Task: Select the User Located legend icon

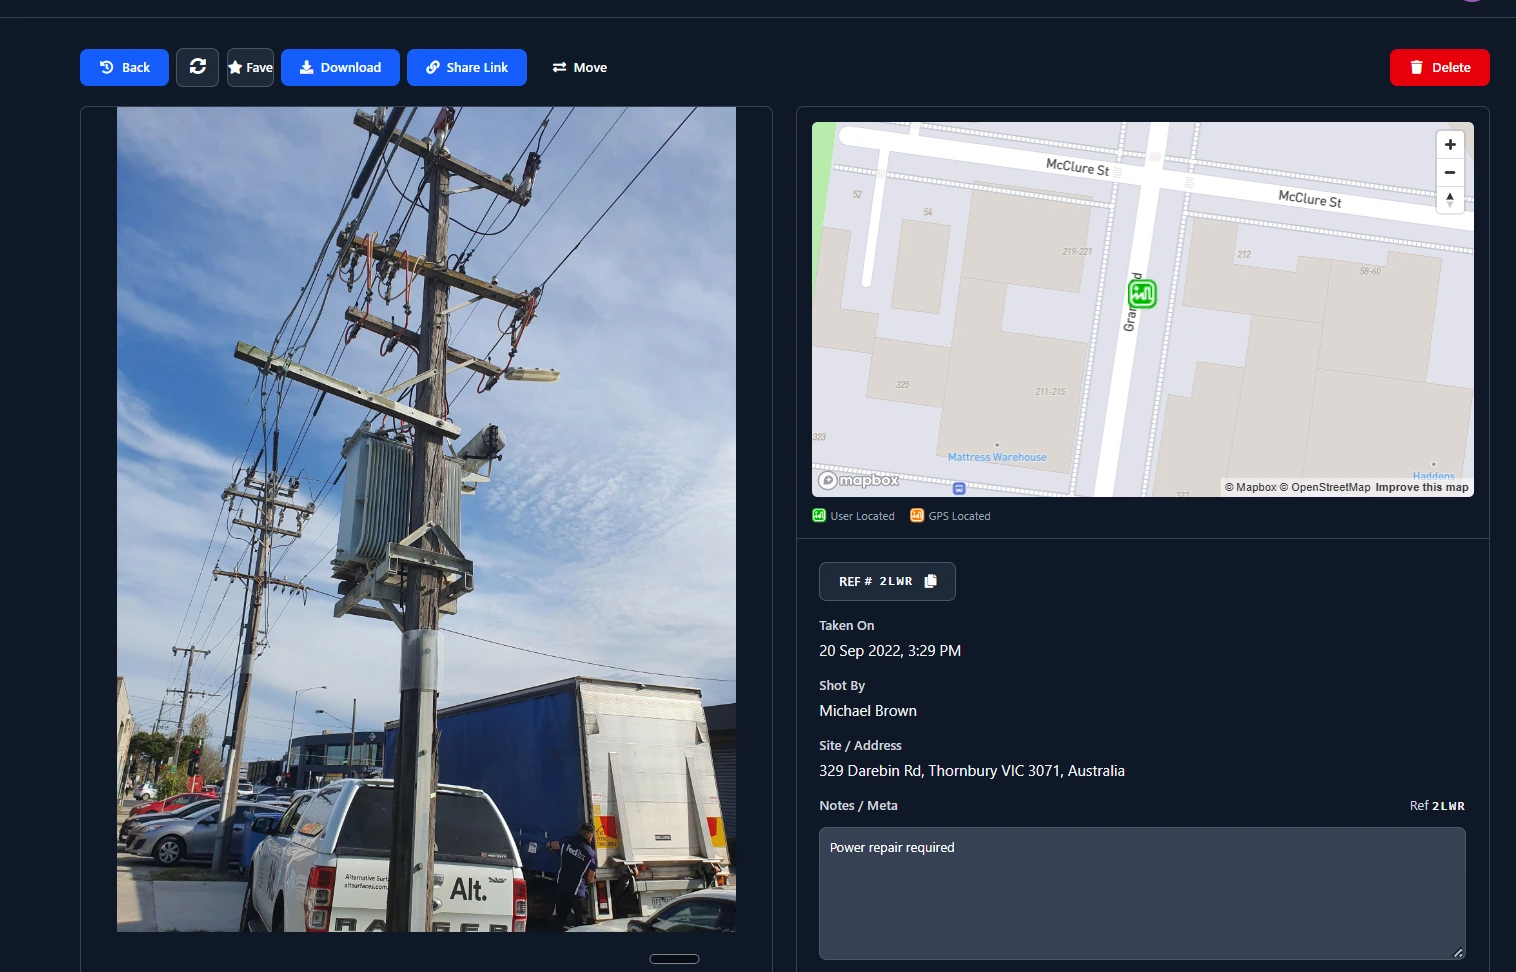Action: [x=819, y=516]
